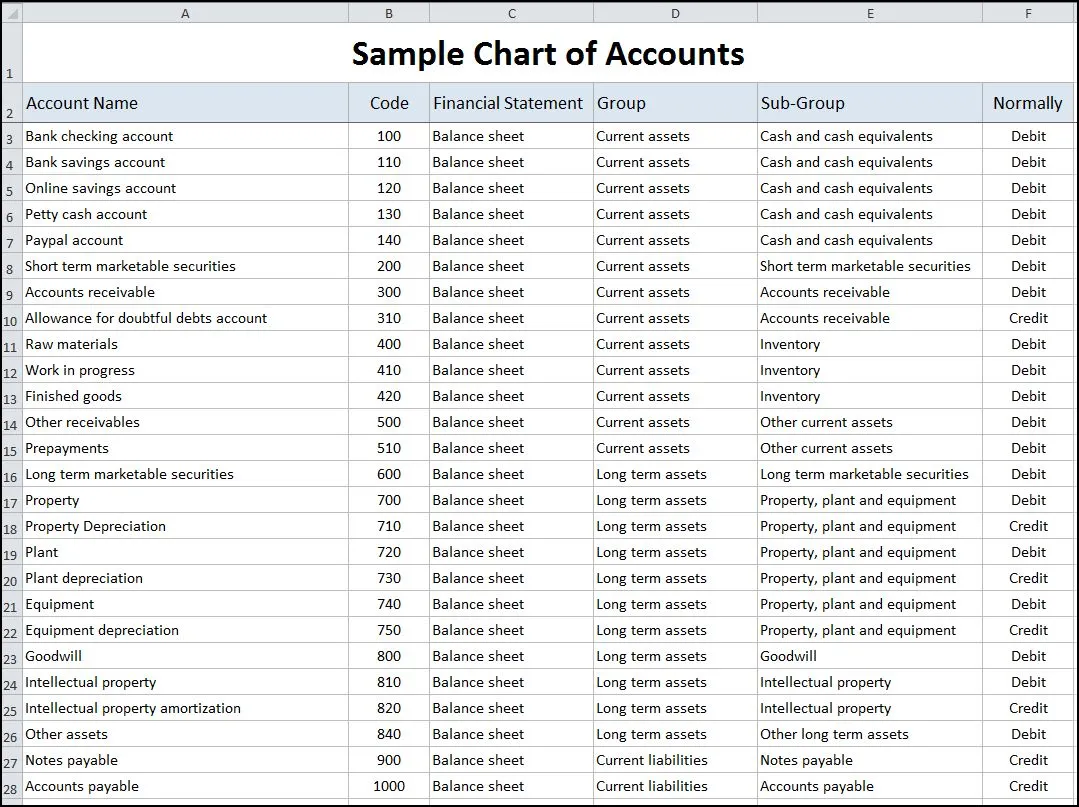1079x807 pixels.
Task: Select the row 10 header
Action: click(x=11, y=319)
